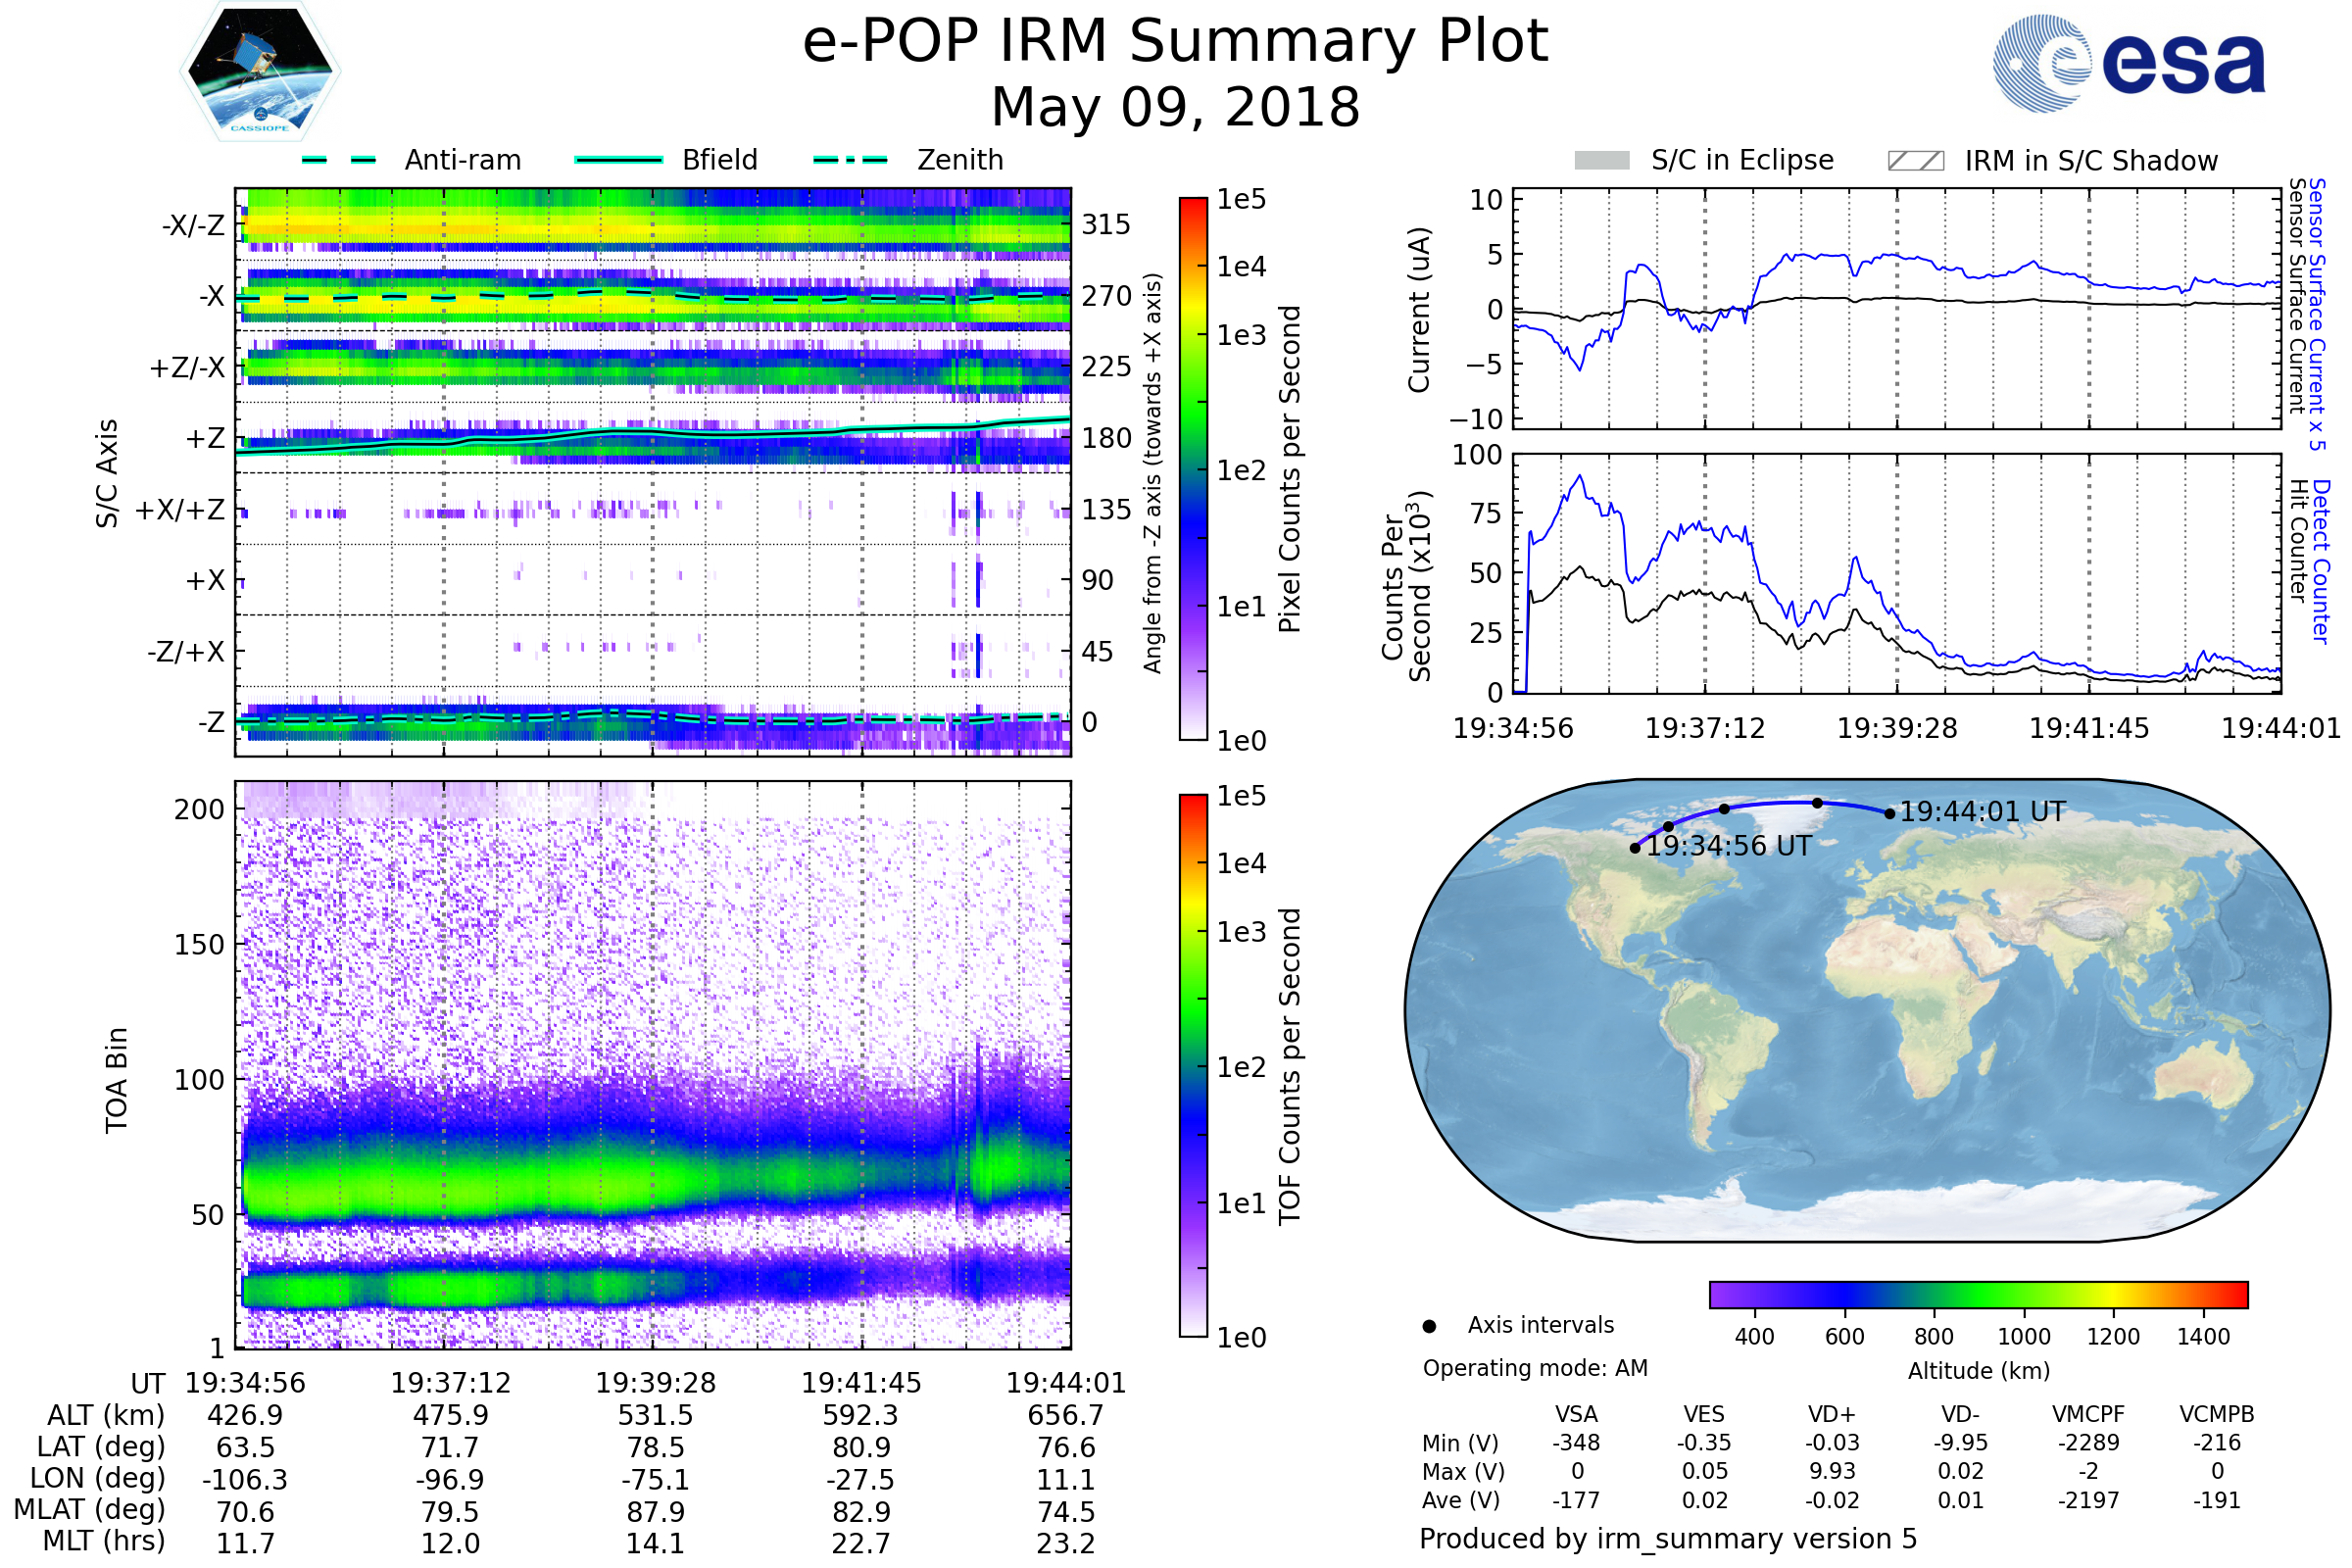
Task: Click the ESA logo
Action: [2130, 62]
